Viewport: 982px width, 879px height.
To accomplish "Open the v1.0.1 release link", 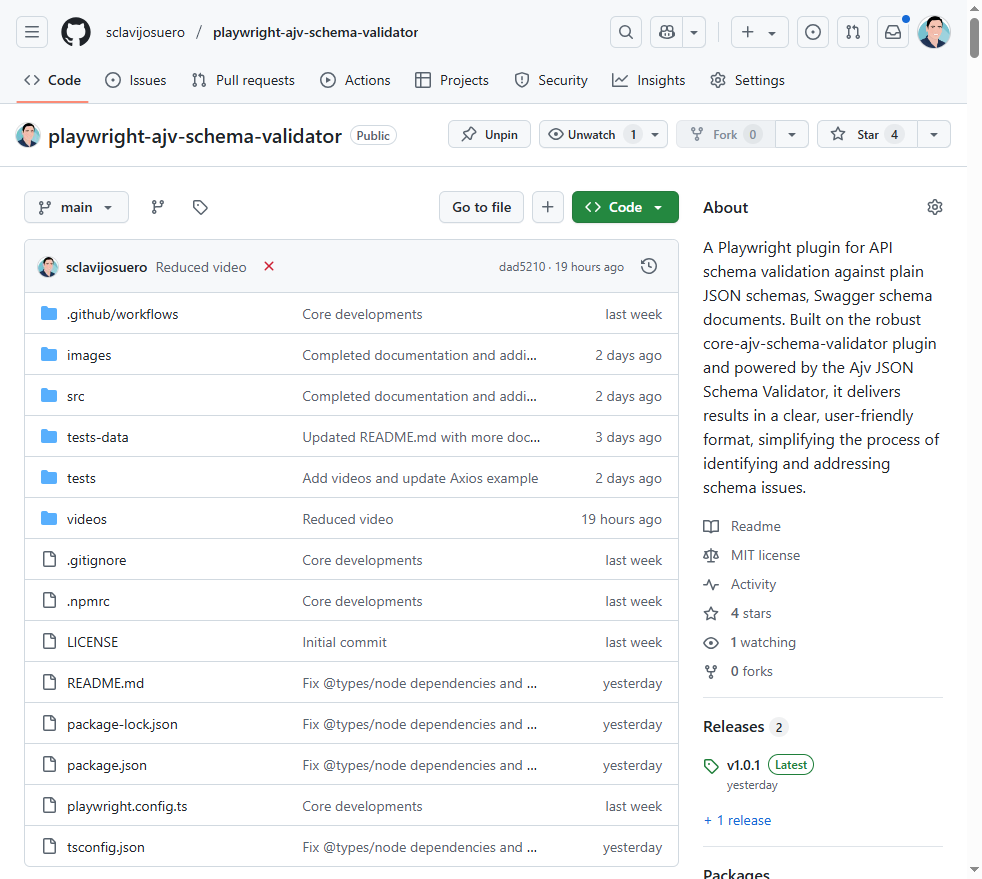I will pyautogui.click(x=743, y=765).
